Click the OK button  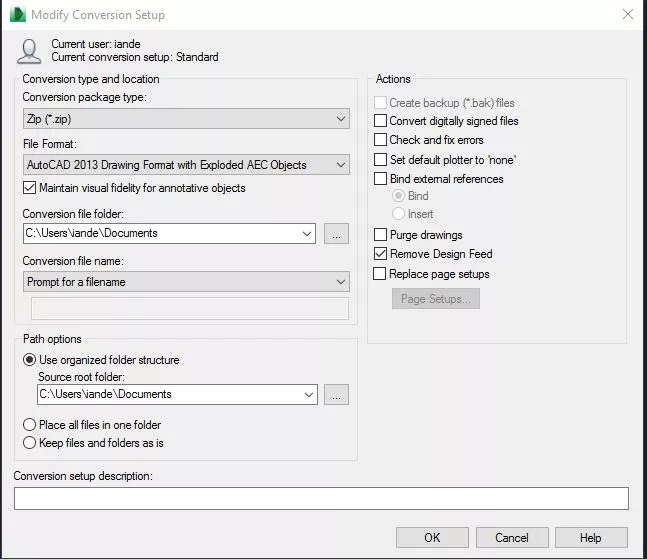point(432,538)
